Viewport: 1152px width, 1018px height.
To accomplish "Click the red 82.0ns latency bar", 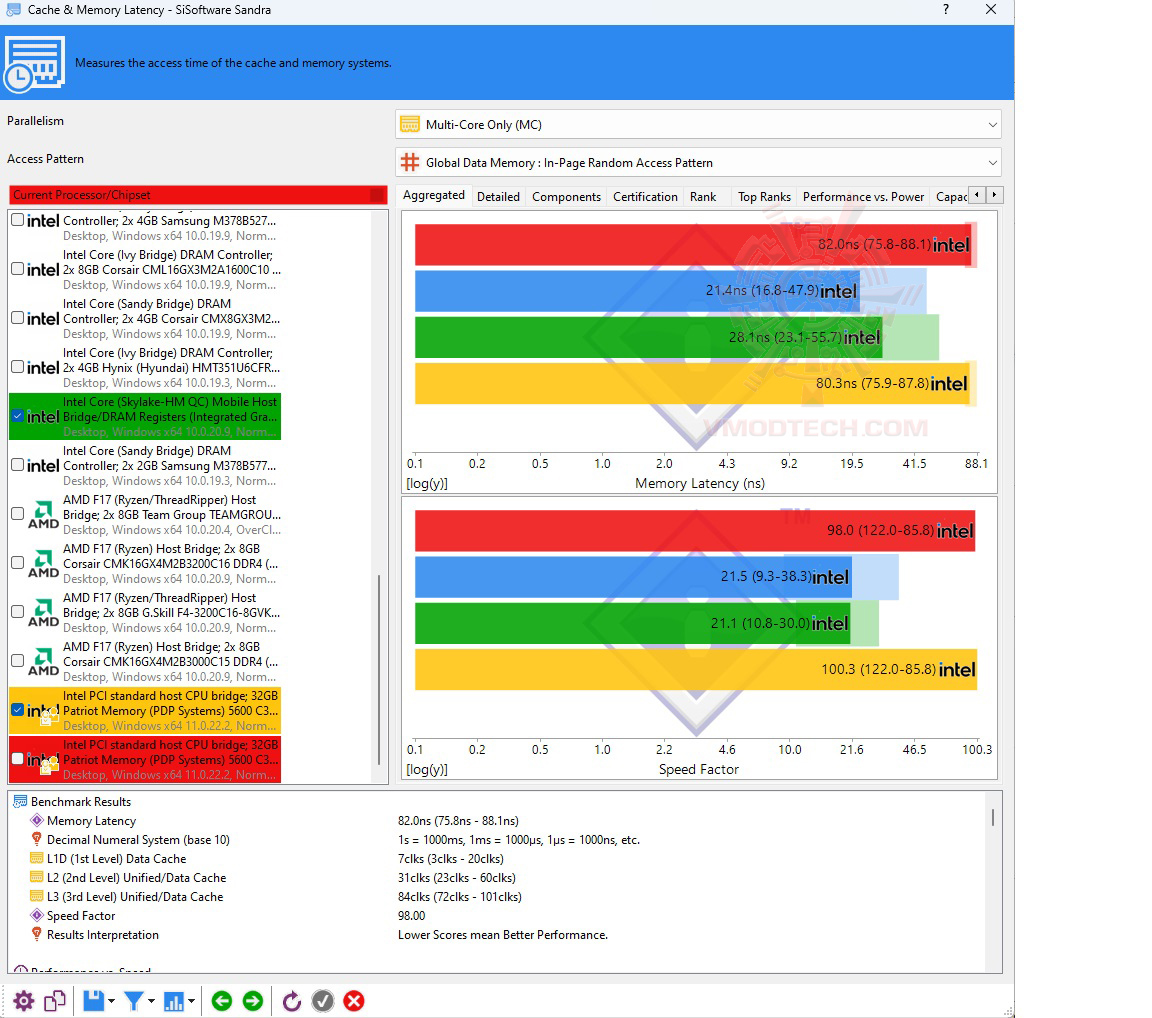I will (x=692, y=245).
